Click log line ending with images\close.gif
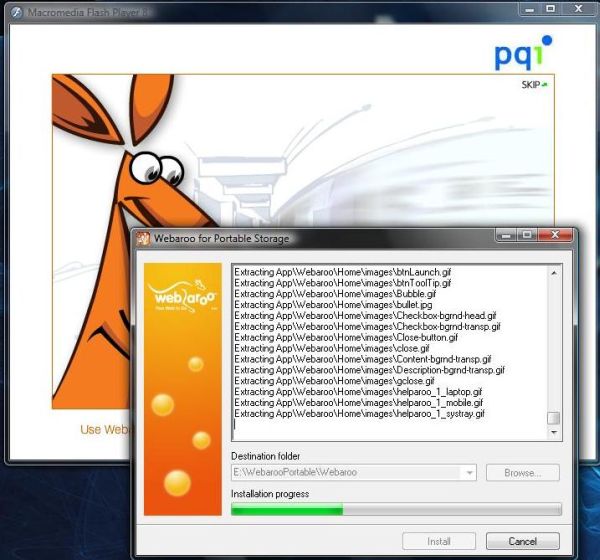This screenshot has width=600, height=560. coord(332,348)
